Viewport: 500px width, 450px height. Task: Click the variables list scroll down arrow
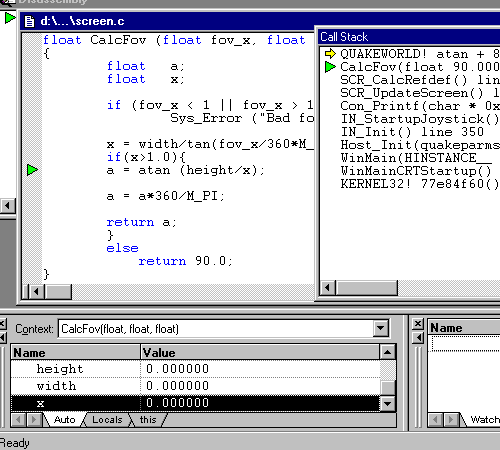click(x=388, y=404)
